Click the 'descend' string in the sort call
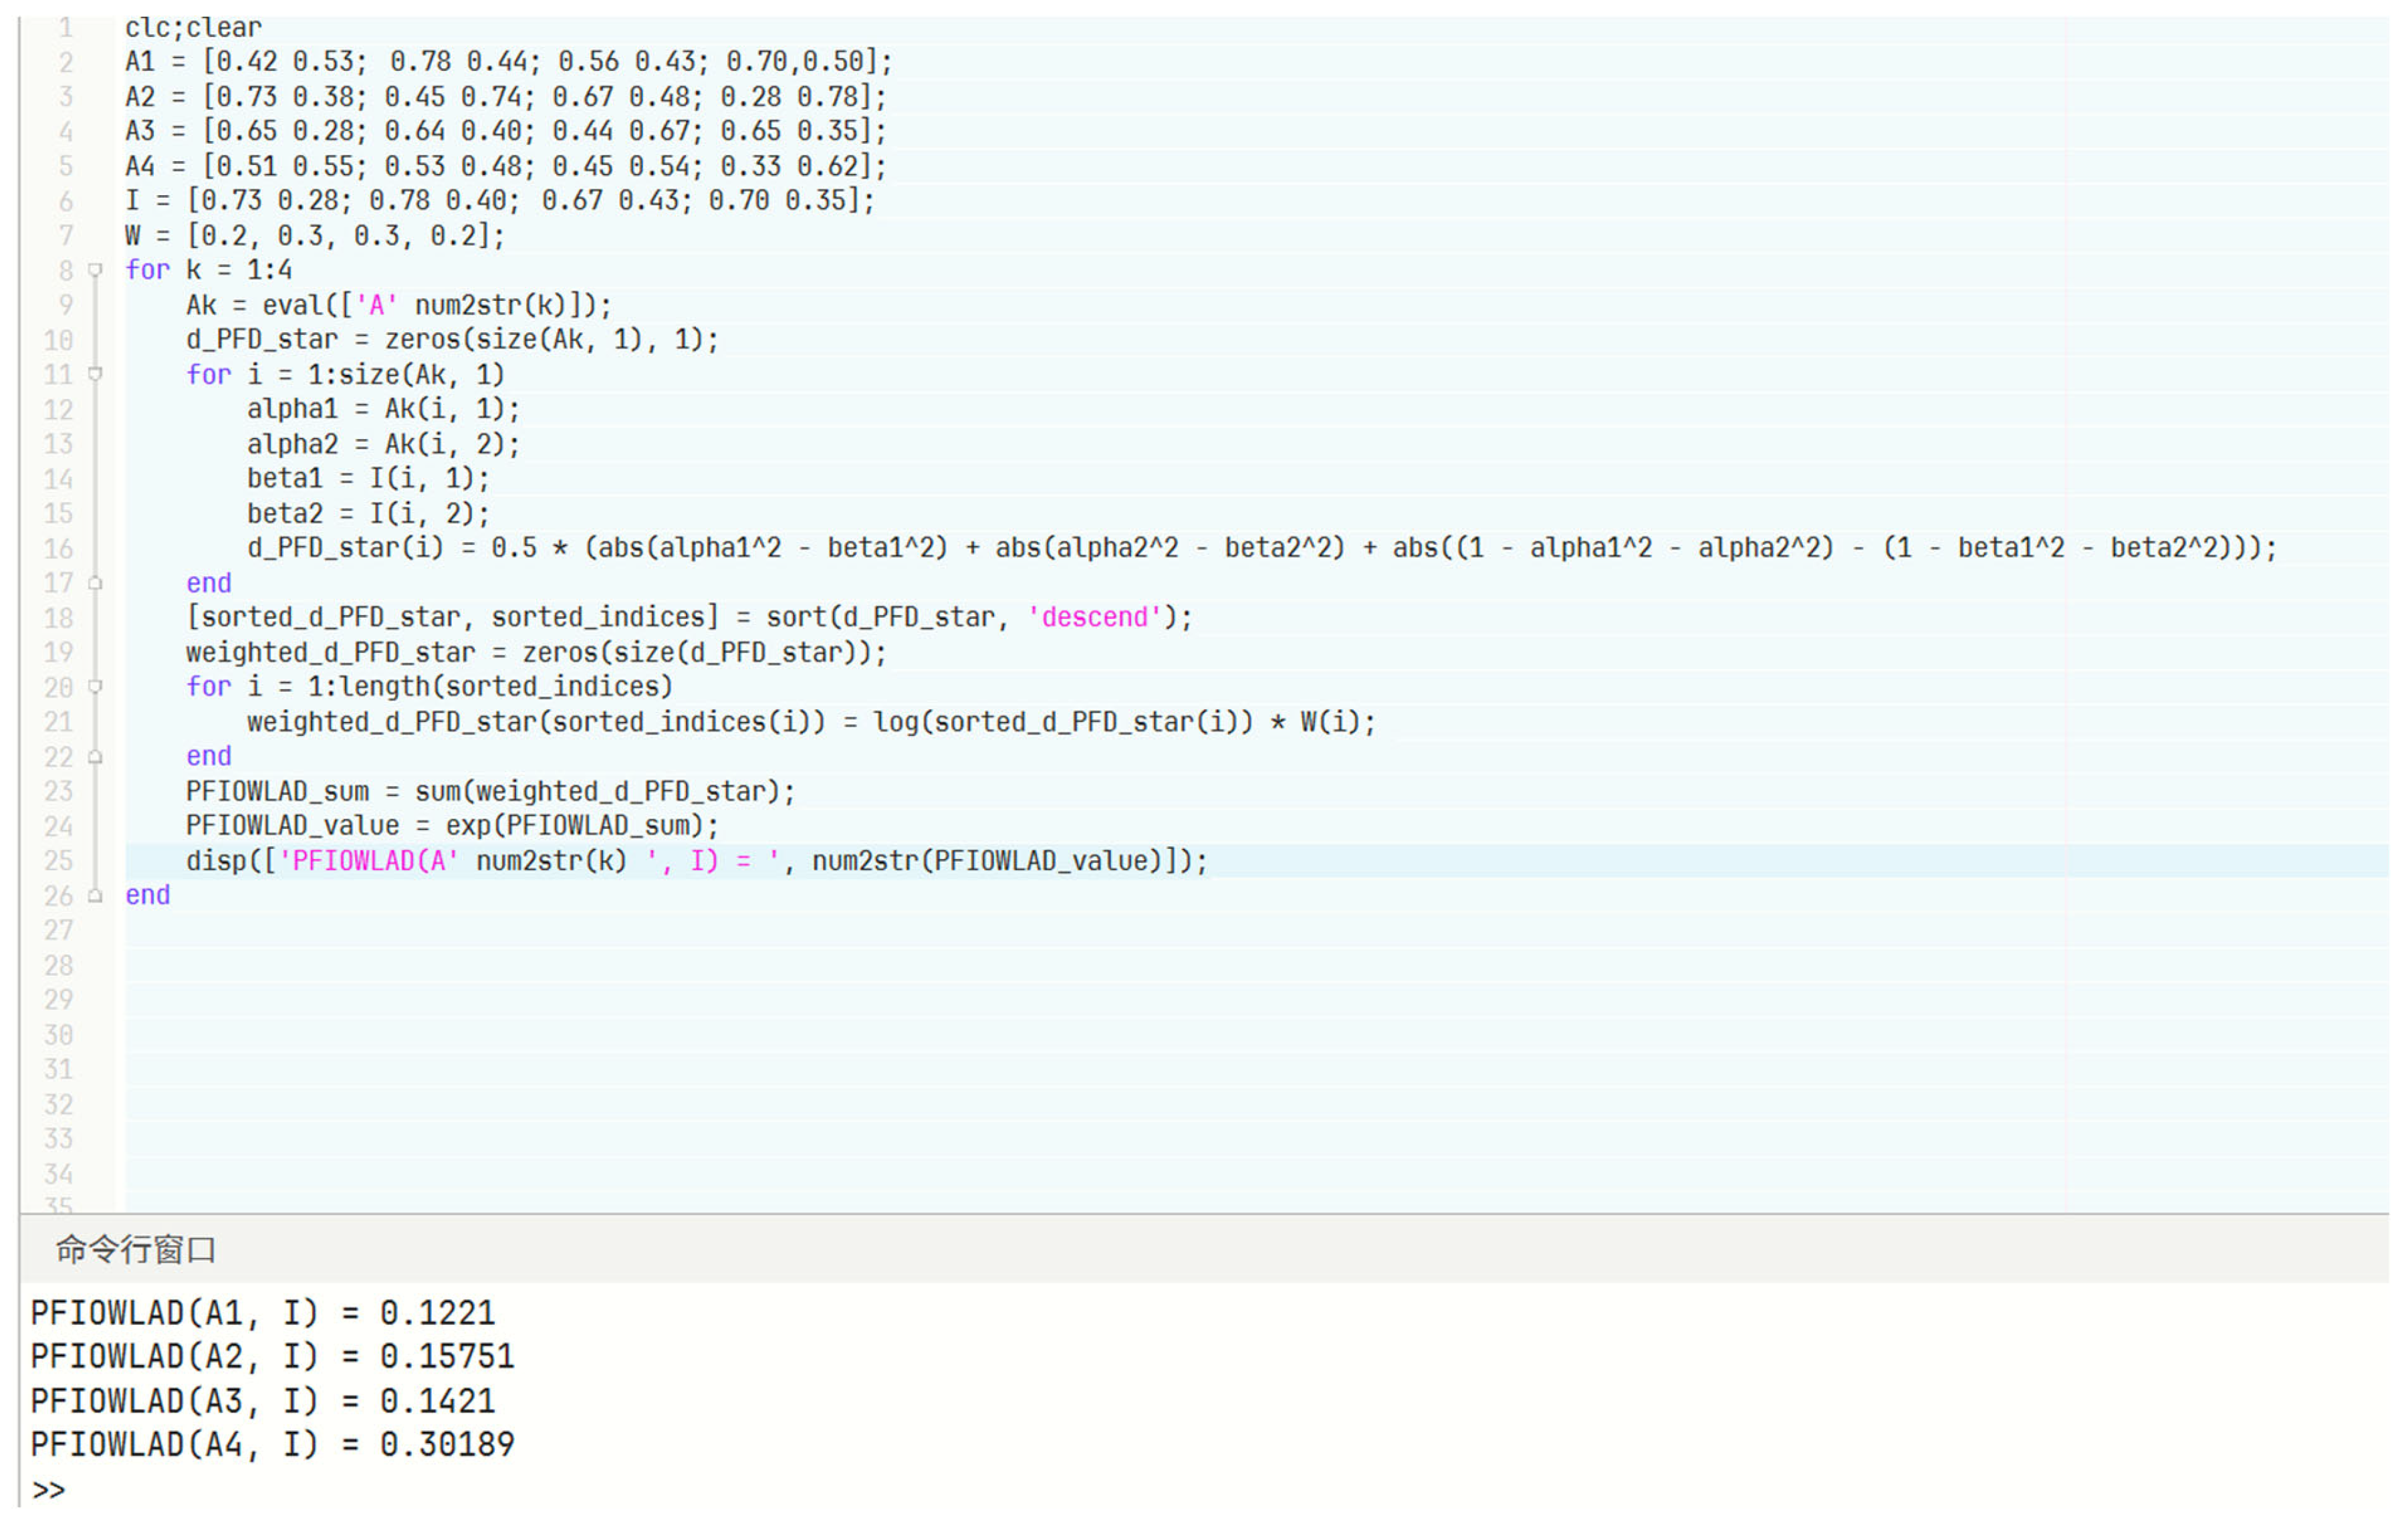Screen dimensions: 2408x1526 tap(1095, 618)
